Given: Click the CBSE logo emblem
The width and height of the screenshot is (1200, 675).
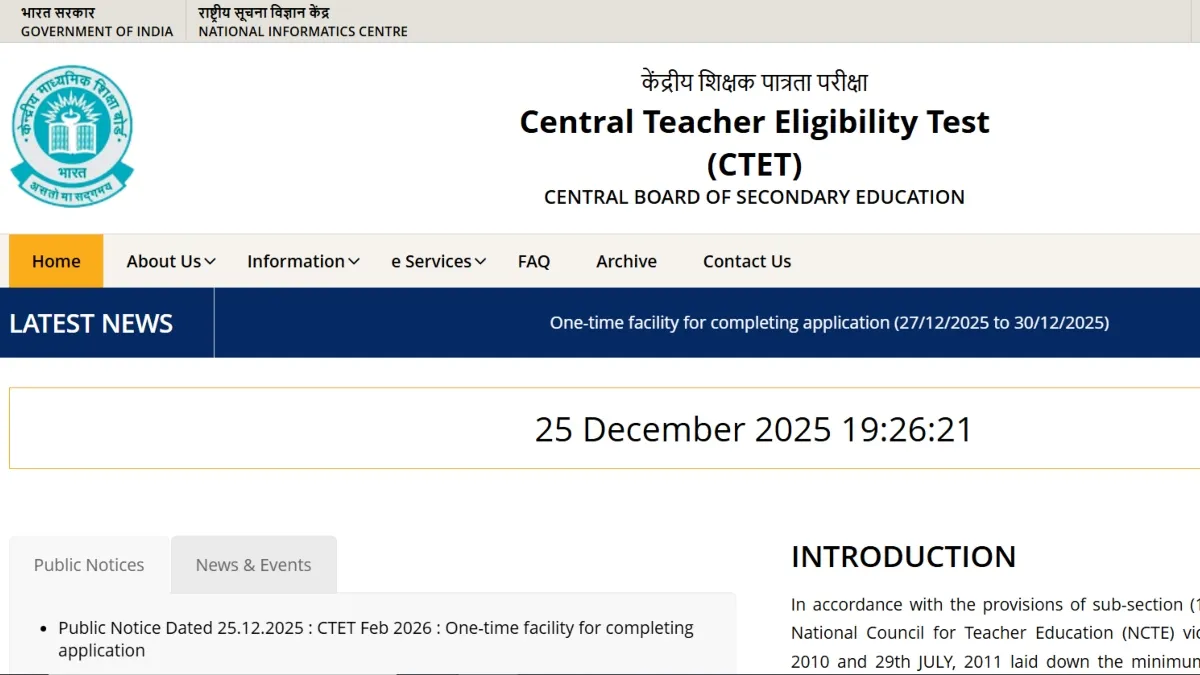Looking at the screenshot, I should click(x=72, y=136).
